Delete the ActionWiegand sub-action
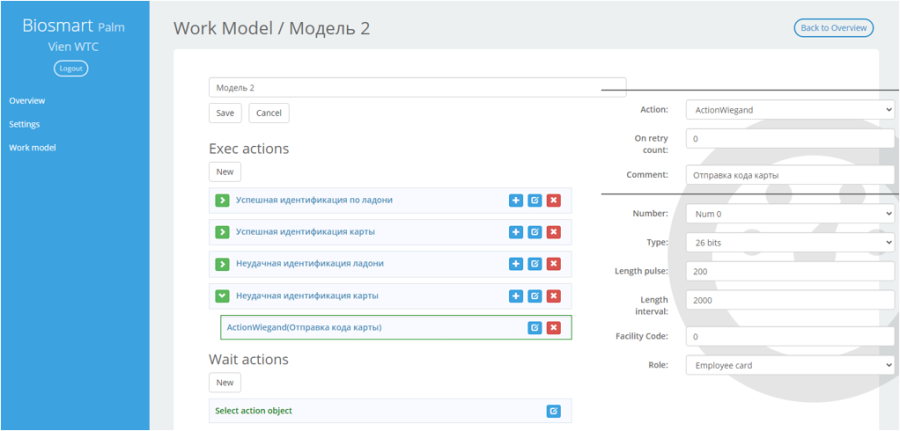 [x=554, y=328]
